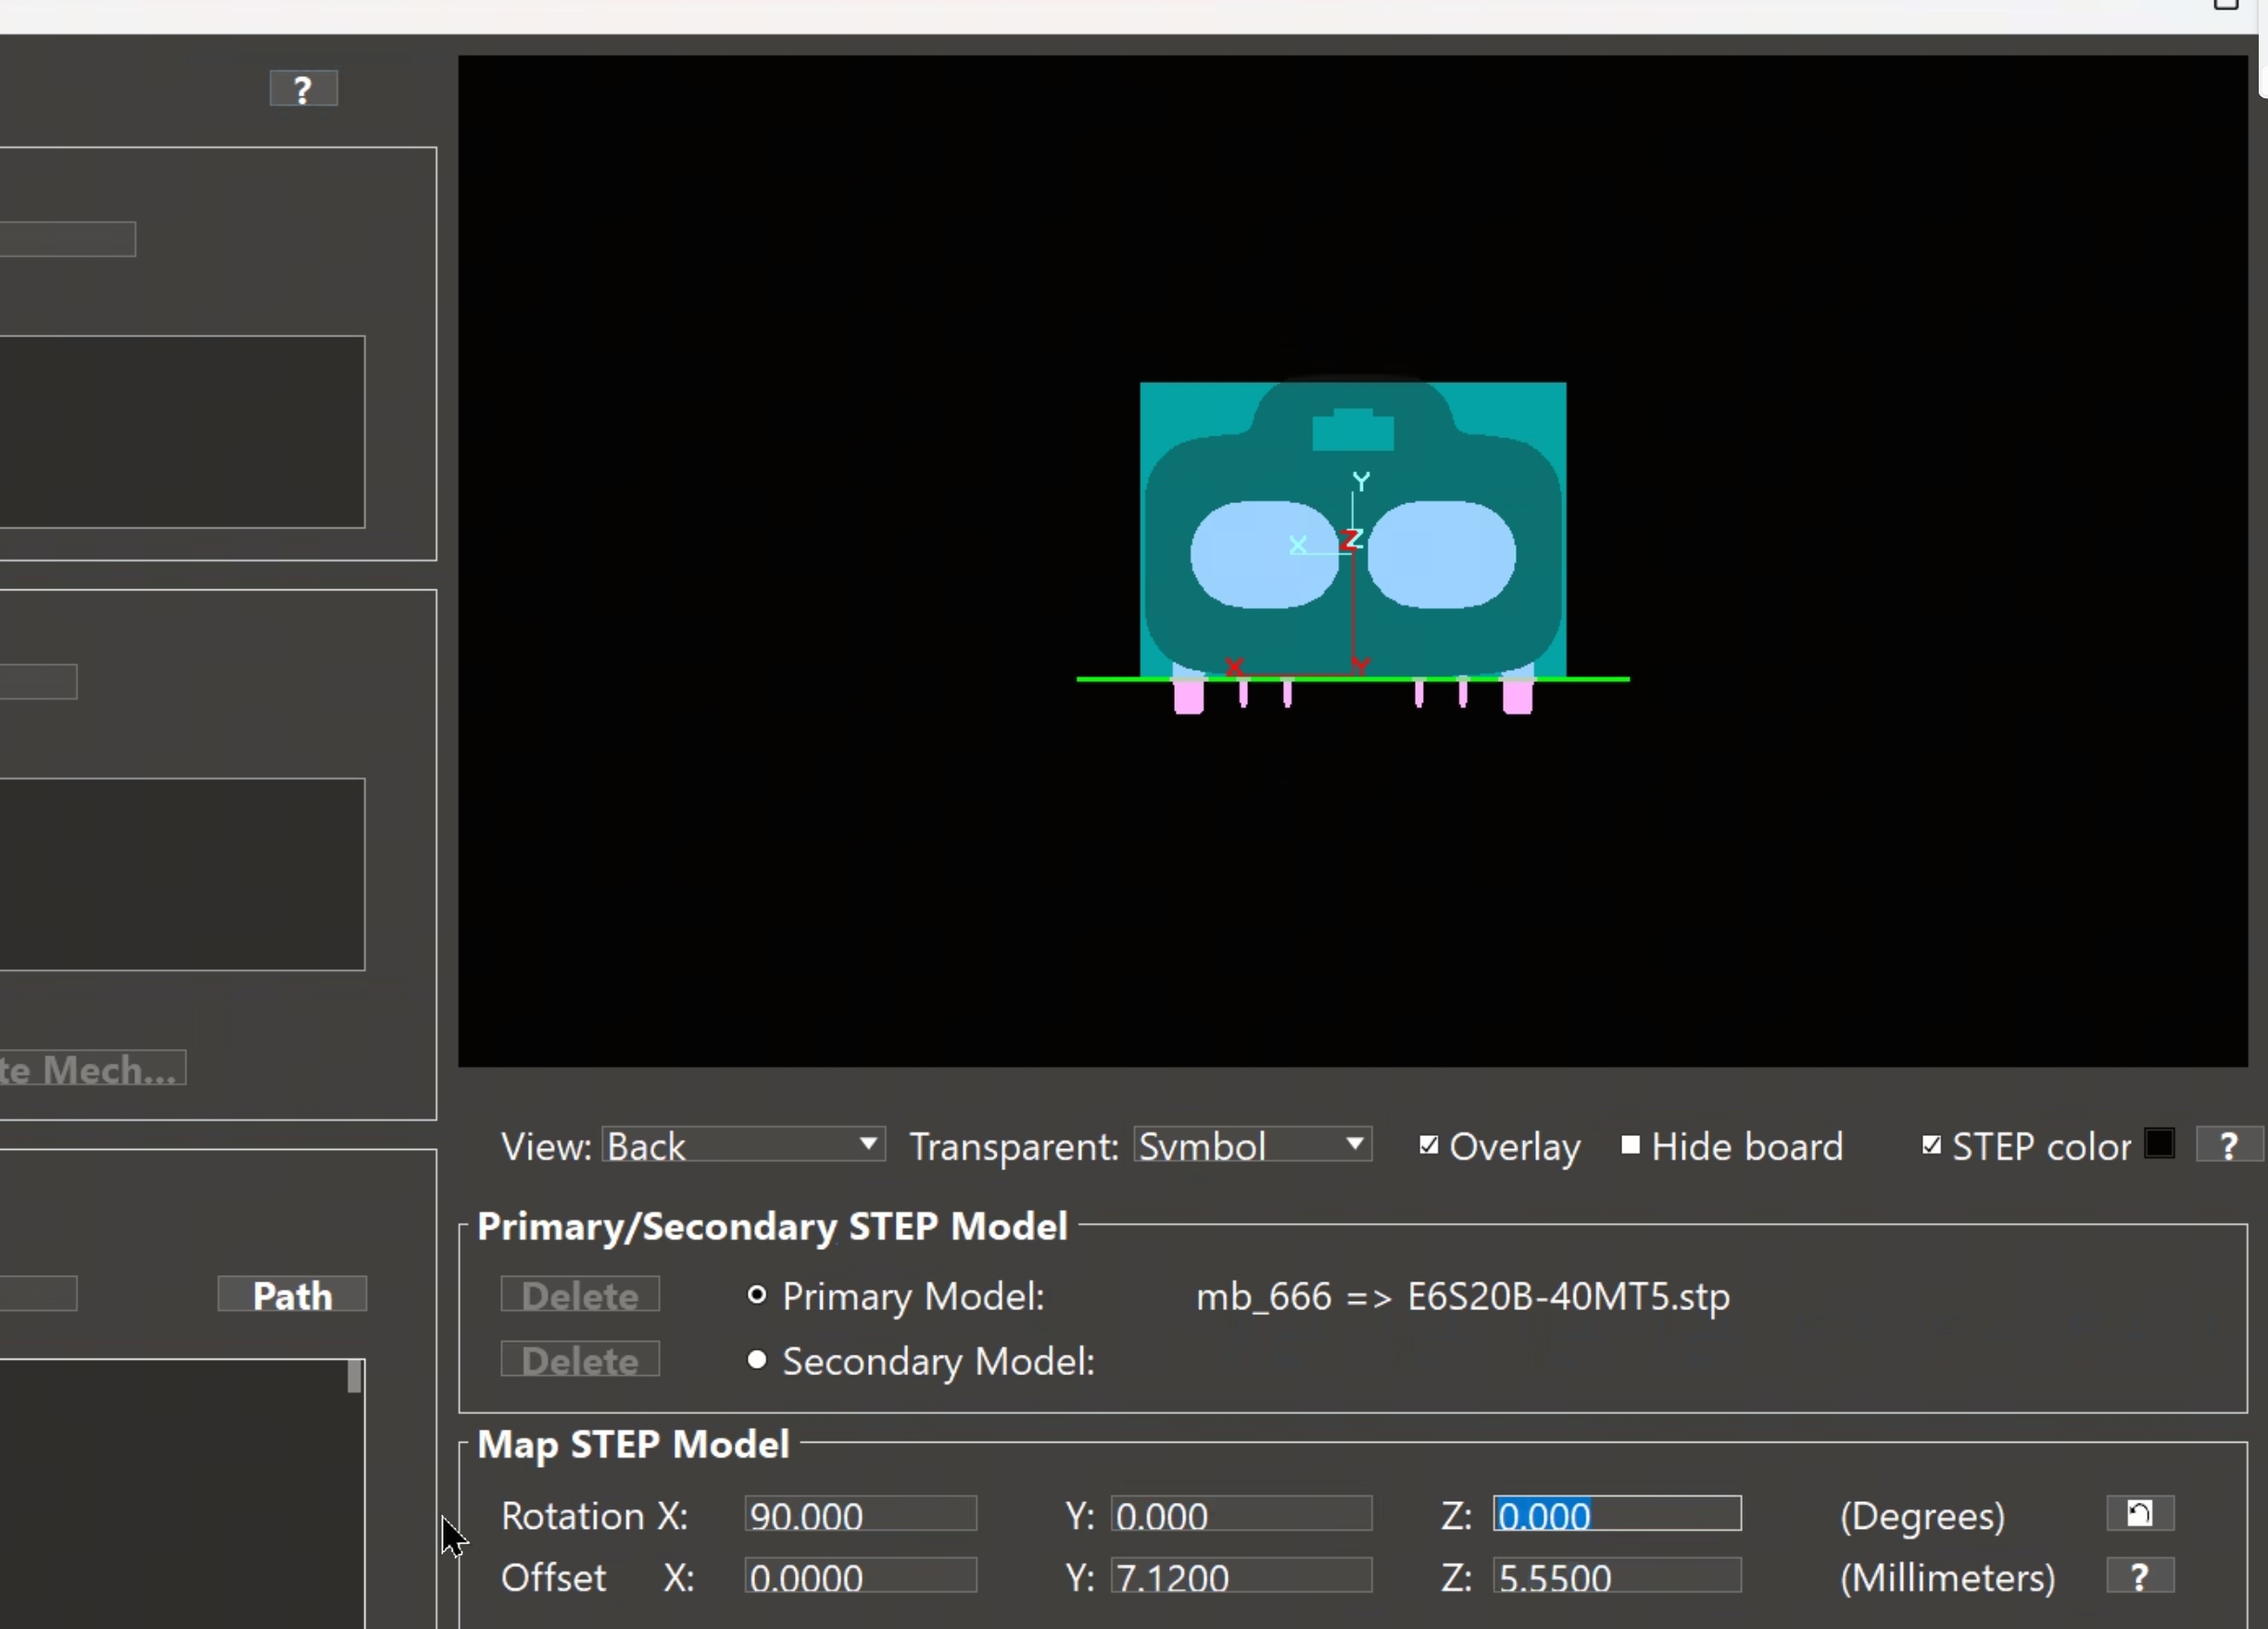Click the rotation reset icon beside Degrees
Image resolution: width=2268 pixels, height=1629 pixels.
coord(2139,1513)
